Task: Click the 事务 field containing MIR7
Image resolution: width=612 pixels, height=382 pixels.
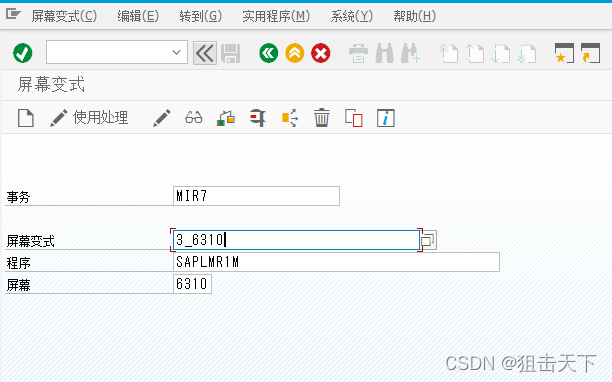Action: [256, 196]
